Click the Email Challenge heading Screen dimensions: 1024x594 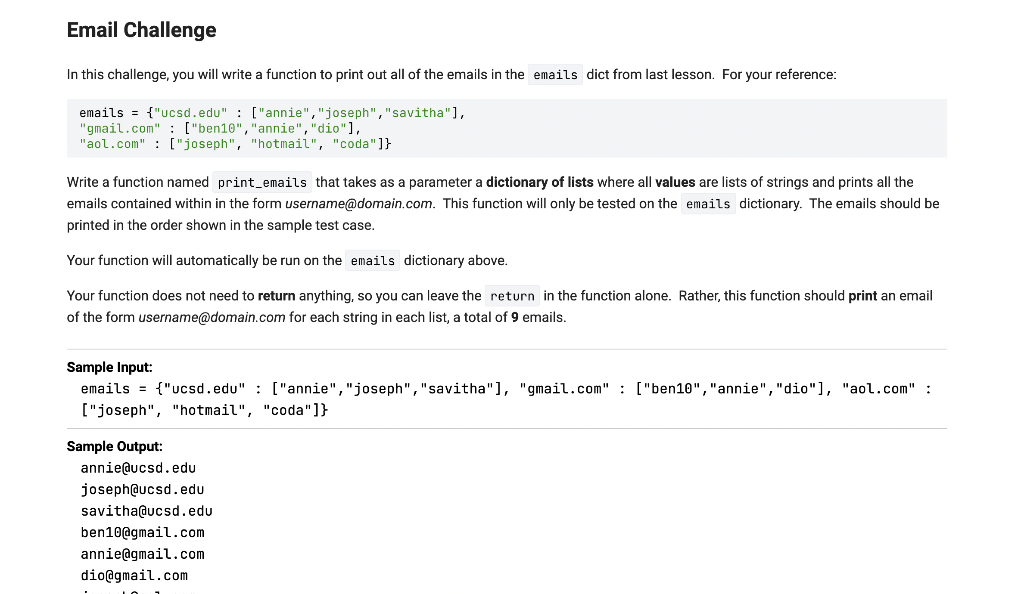[141, 30]
